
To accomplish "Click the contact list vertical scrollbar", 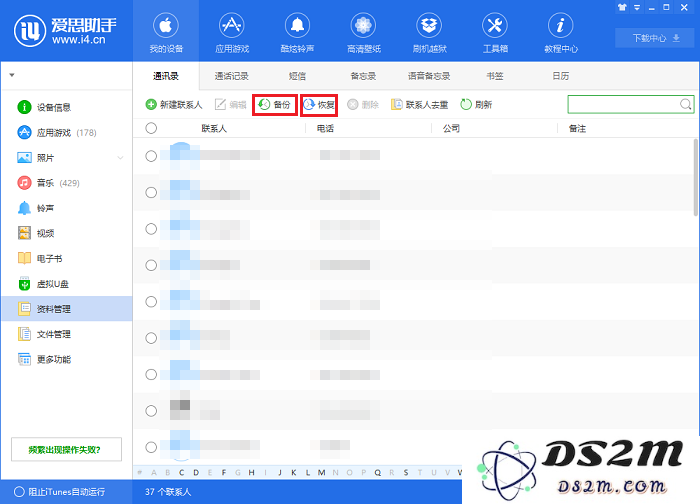I will [x=696, y=177].
